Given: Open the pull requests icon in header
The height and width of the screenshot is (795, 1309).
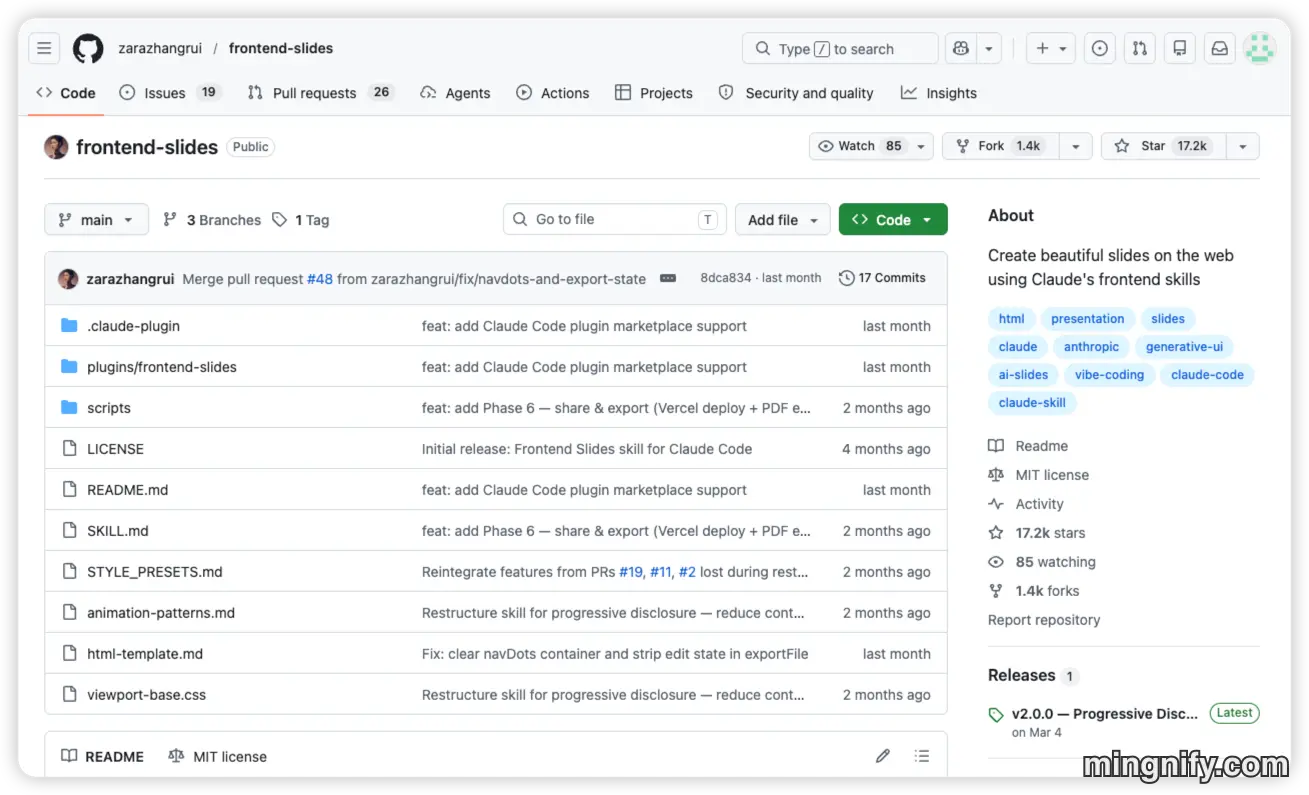Looking at the screenshot, I should 1140,48.
